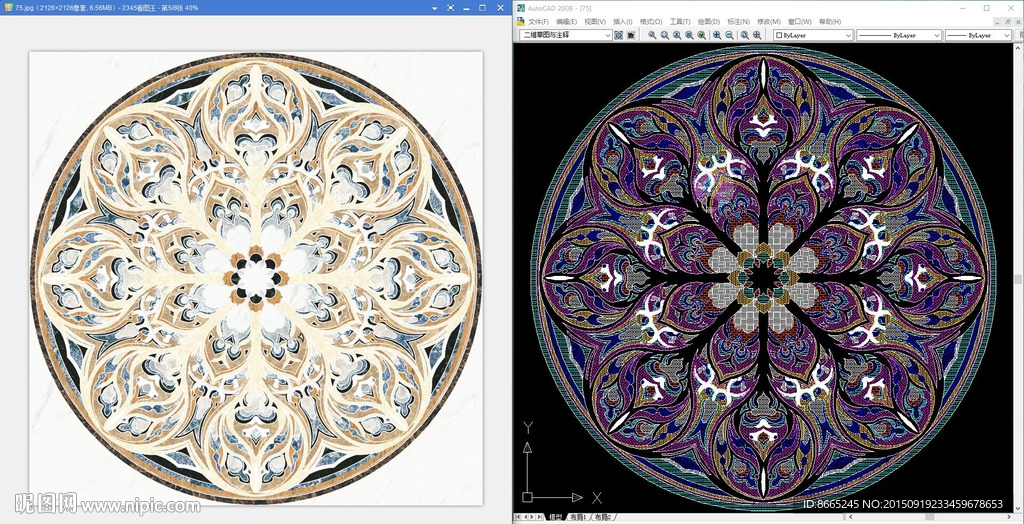
Task: Close the AutoCAD 2008 window
Action: coord(1010,8)
